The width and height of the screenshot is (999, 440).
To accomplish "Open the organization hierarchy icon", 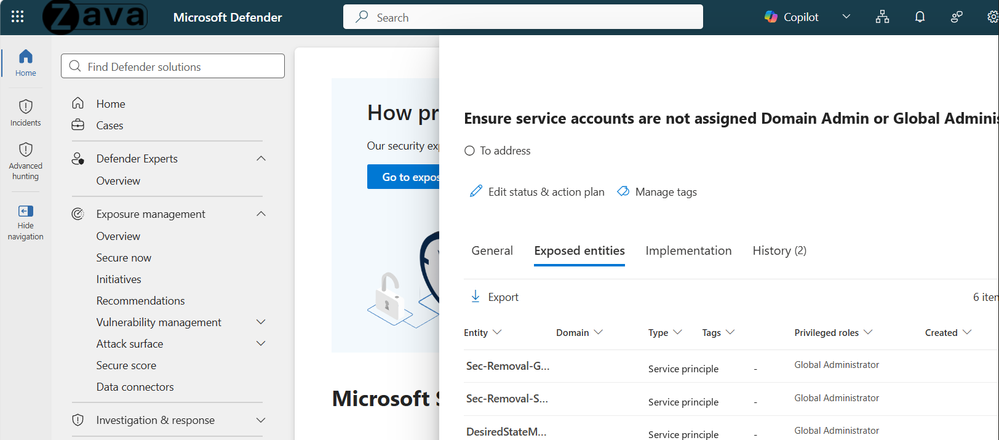I will pos(882,17).
